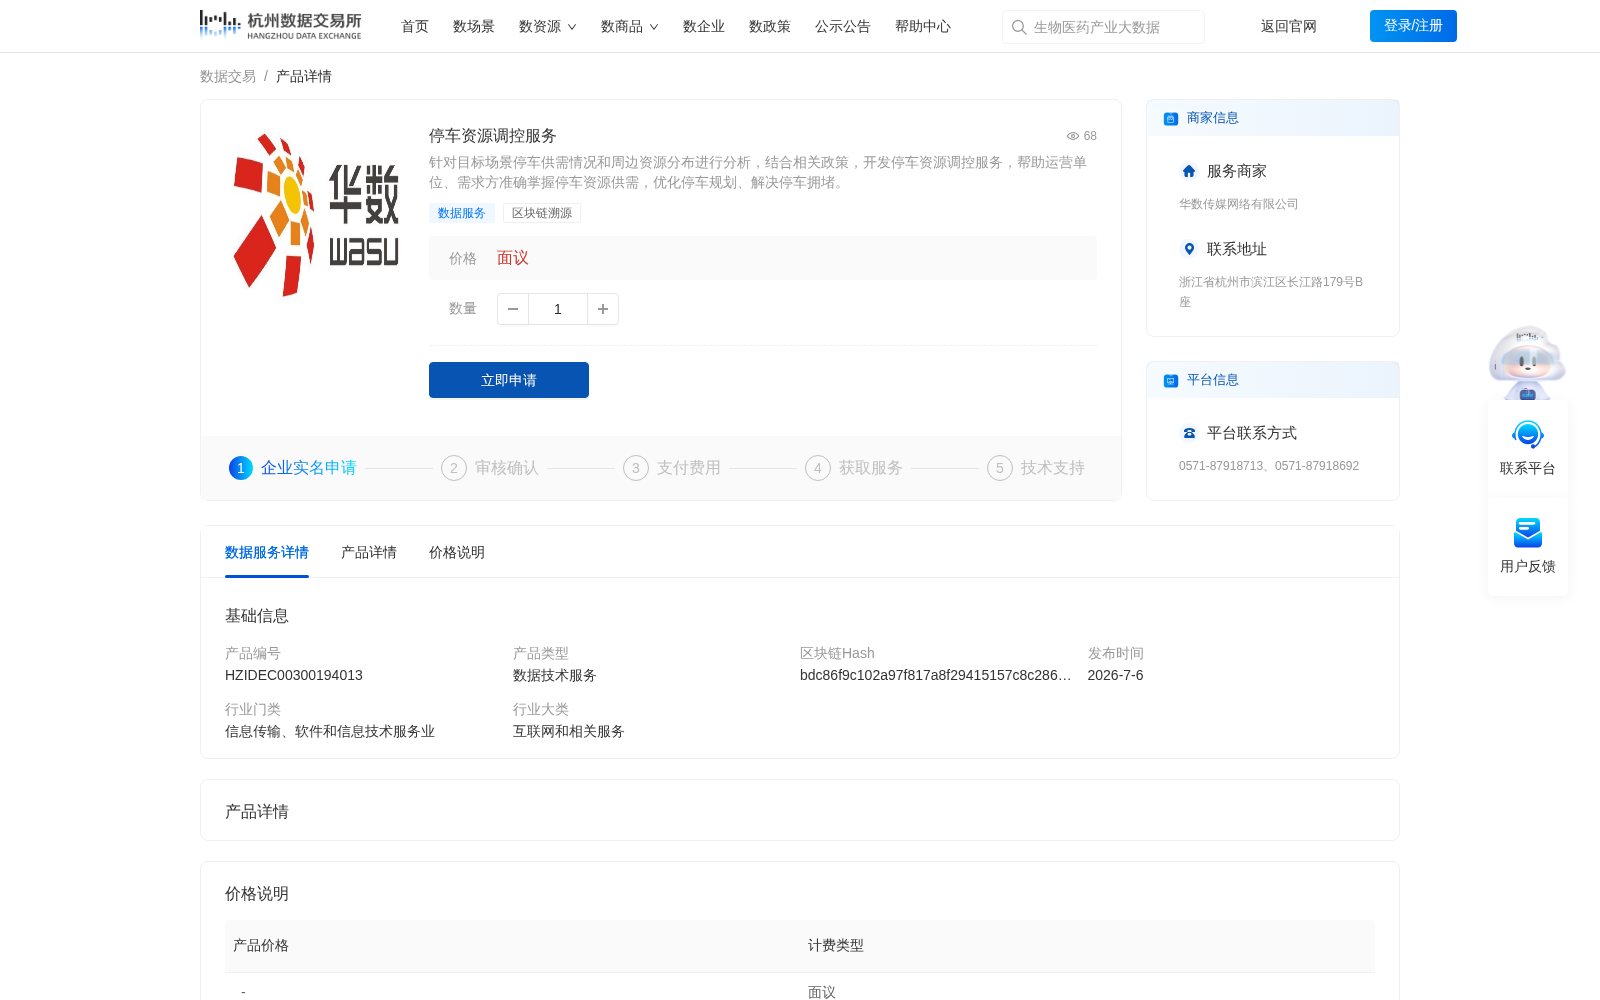Click the robot assistant mascot icon
The height and width of the screenshot is (1000, 1600).
[1527, 362]
